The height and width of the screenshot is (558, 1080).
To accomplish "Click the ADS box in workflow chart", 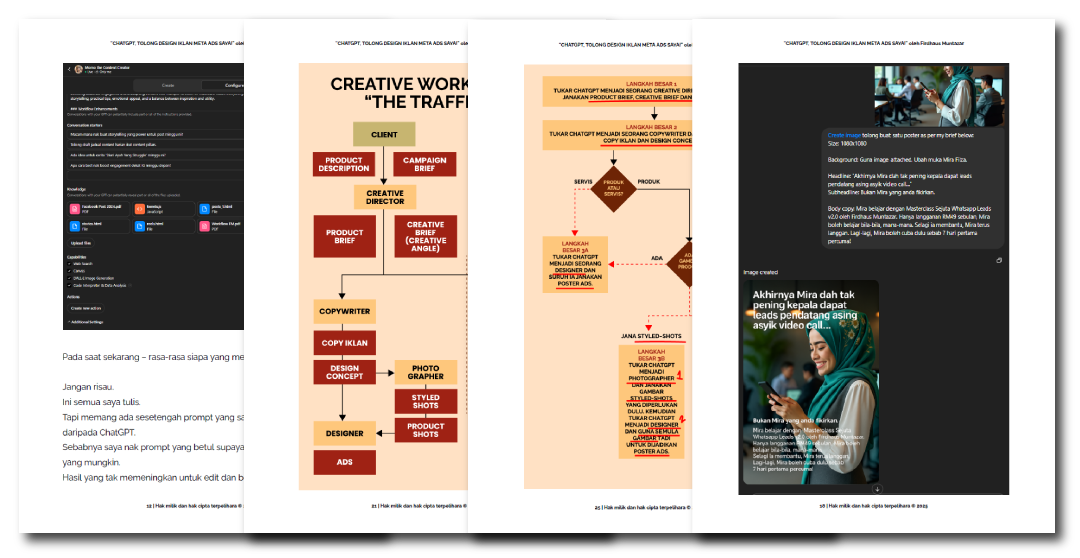I will [x=344, y=462].
